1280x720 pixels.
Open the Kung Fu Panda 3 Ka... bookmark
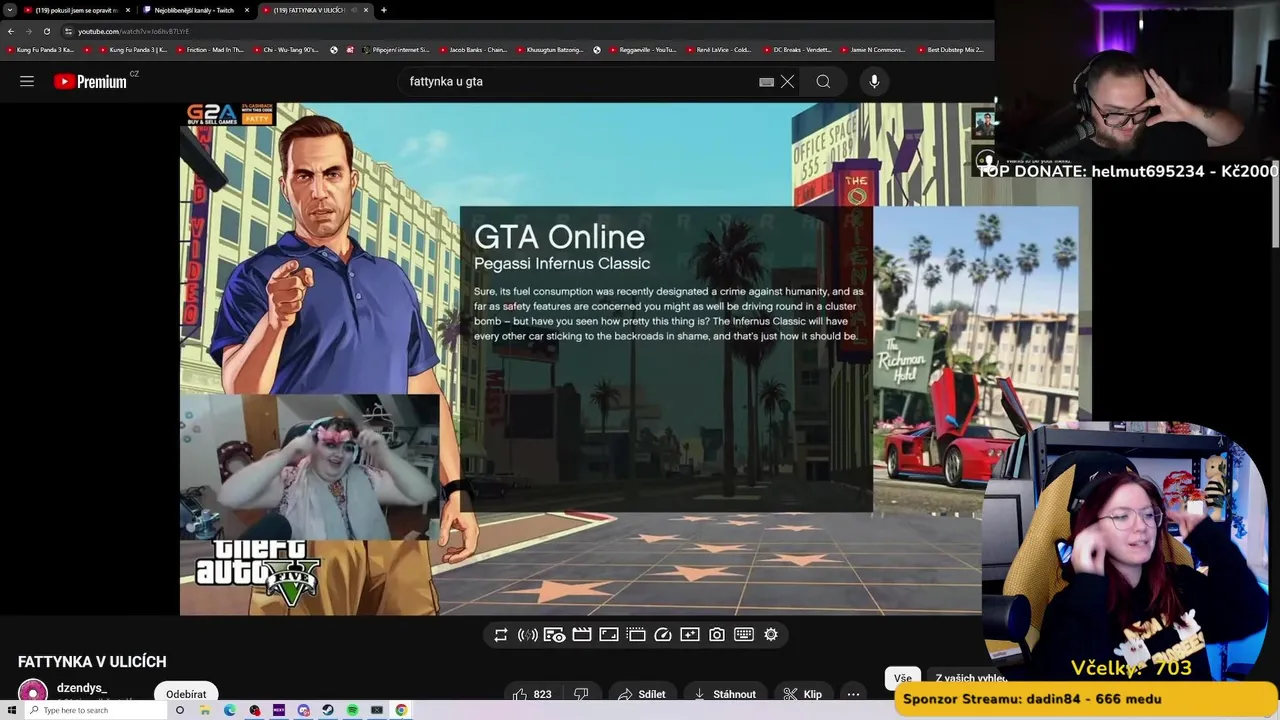pos(41,49)
